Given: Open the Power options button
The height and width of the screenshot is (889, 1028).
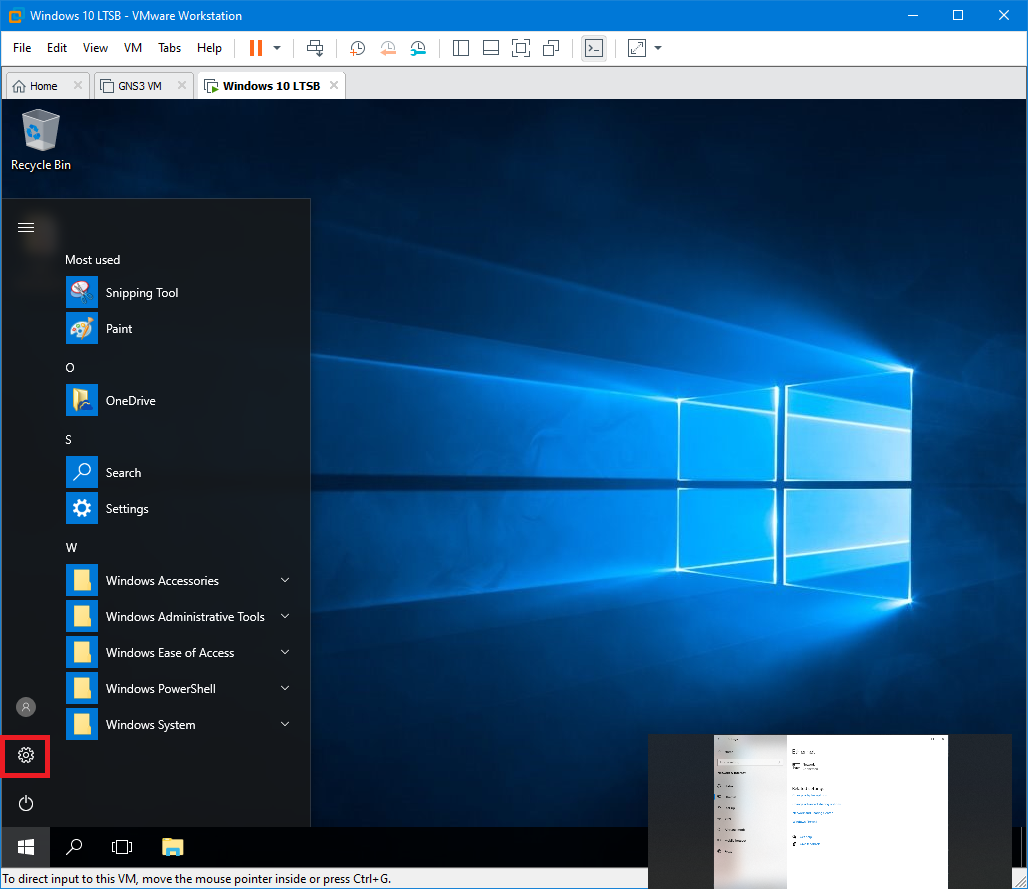Looking at the screenshot, I should point(26,803).
